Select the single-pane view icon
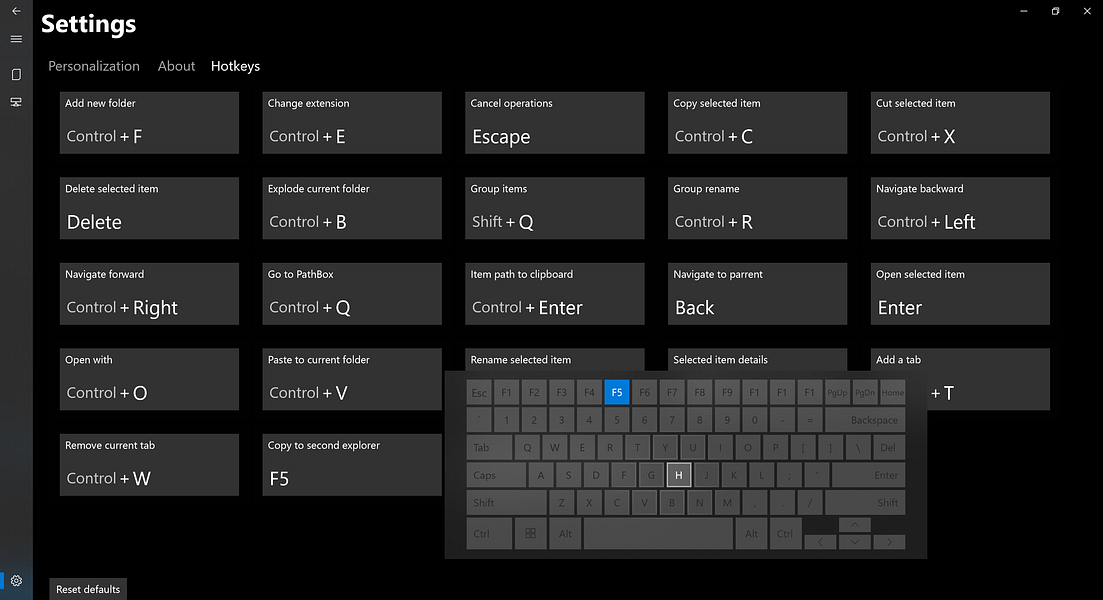The width and height of the screenshot is (1103, 600). [16, 74]
